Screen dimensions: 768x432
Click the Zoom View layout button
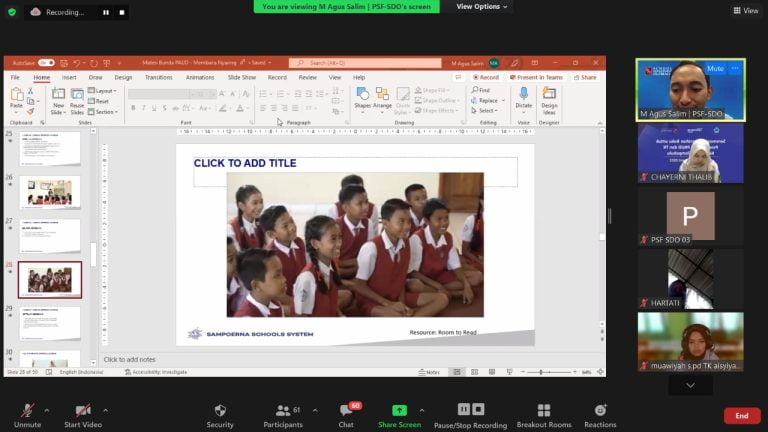(745, 10)
